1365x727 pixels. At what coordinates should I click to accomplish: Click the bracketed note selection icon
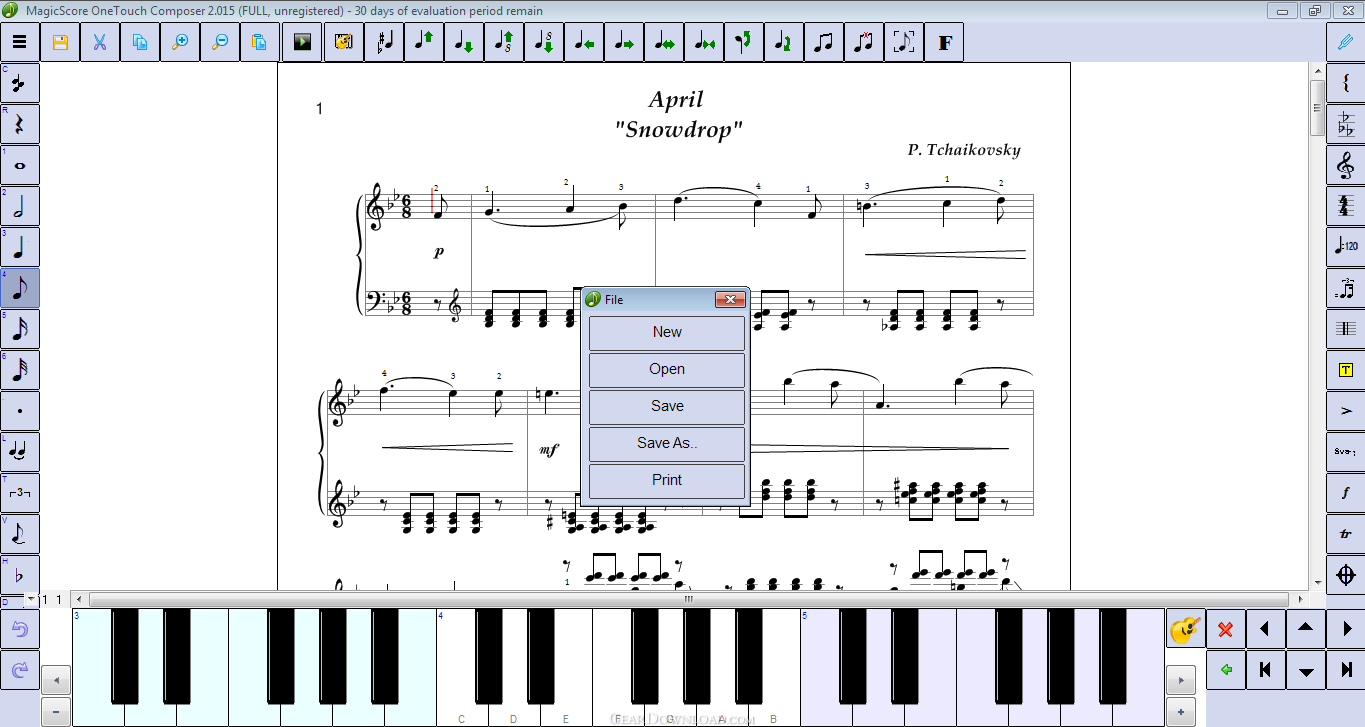click(904, 42)
